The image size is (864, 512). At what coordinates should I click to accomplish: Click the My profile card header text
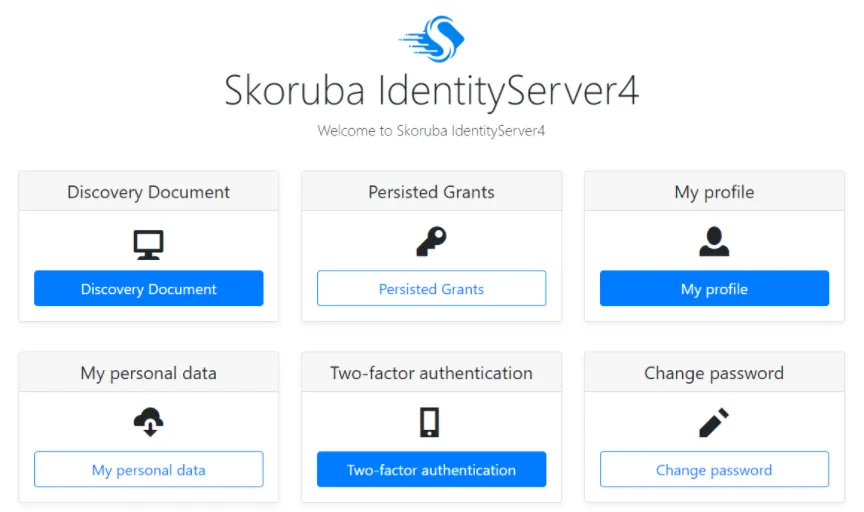tap(714, 192)
